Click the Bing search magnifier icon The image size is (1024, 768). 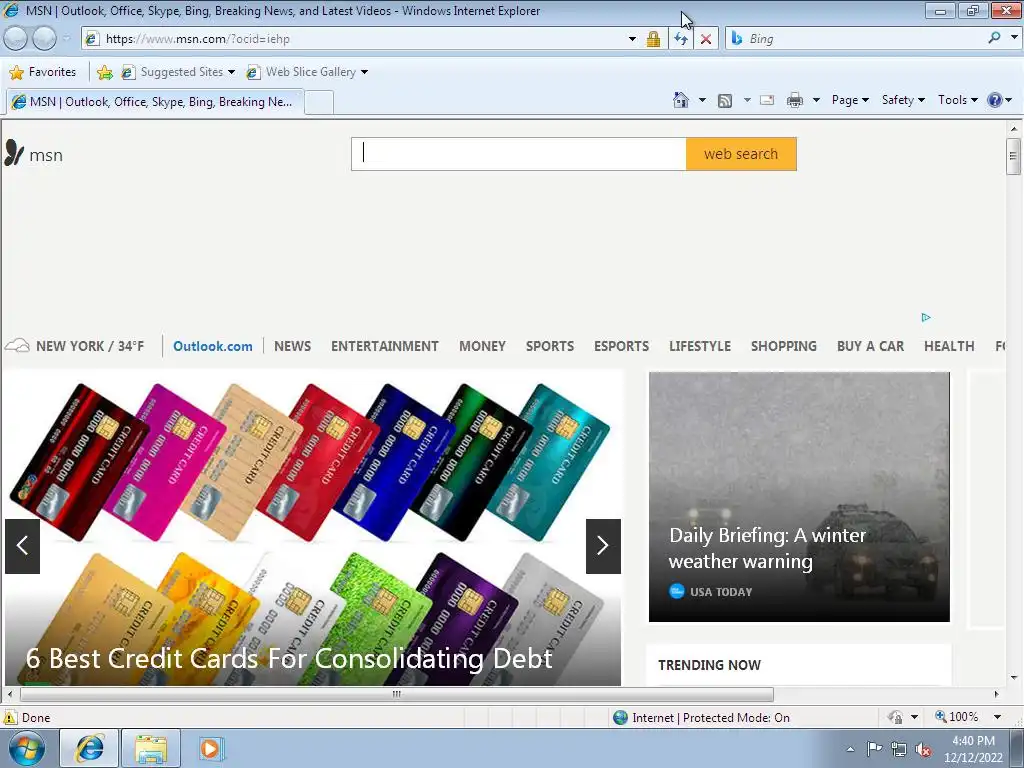point(994,38)
